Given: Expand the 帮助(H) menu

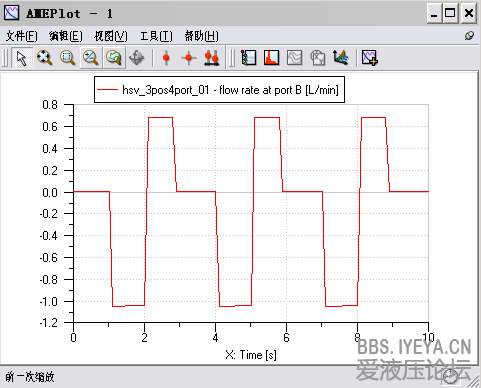Looking at the screenshot, I should click(202, 36).
